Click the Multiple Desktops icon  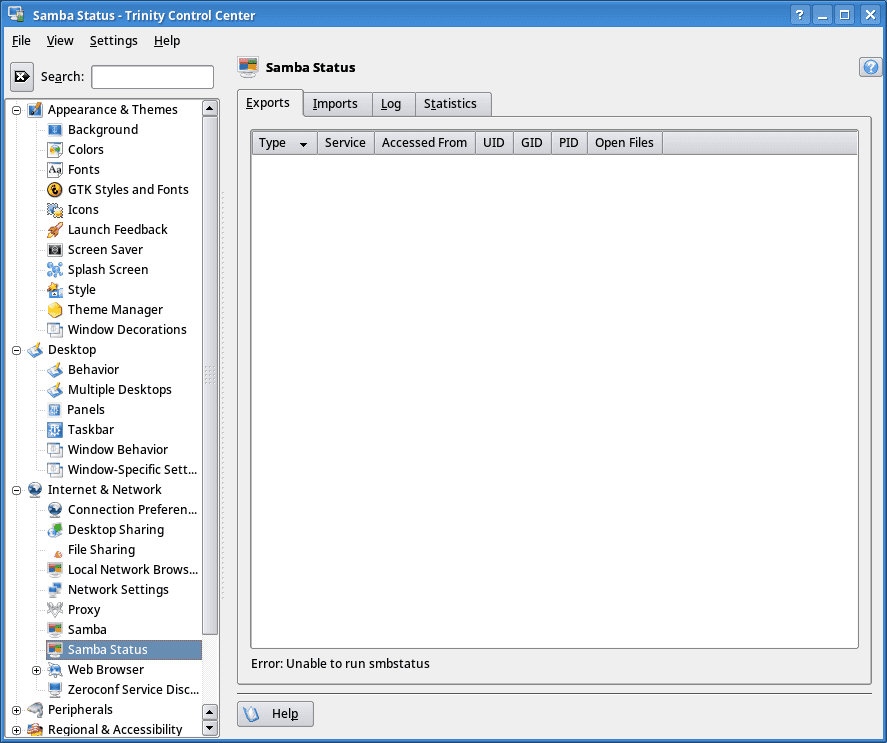[x=55, y=390]
